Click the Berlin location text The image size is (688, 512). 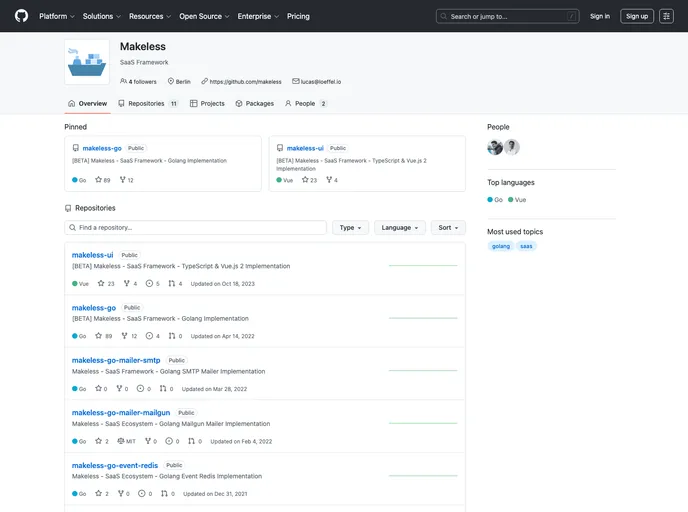[183, 82]
